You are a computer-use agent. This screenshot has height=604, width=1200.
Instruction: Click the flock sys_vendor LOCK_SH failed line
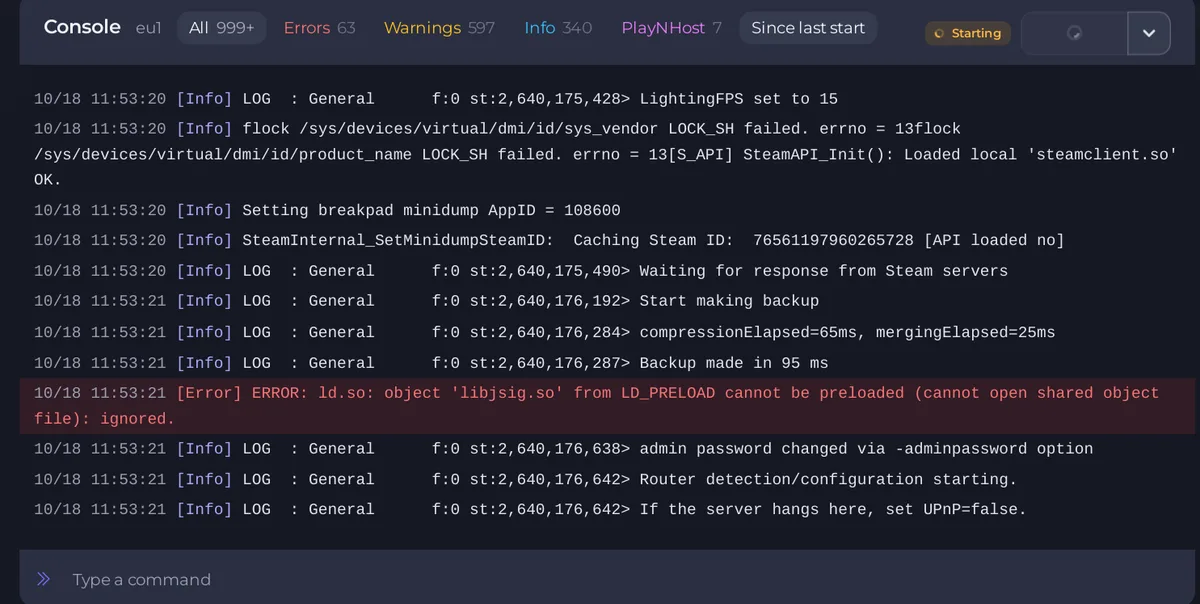click(x=606, y=154)
